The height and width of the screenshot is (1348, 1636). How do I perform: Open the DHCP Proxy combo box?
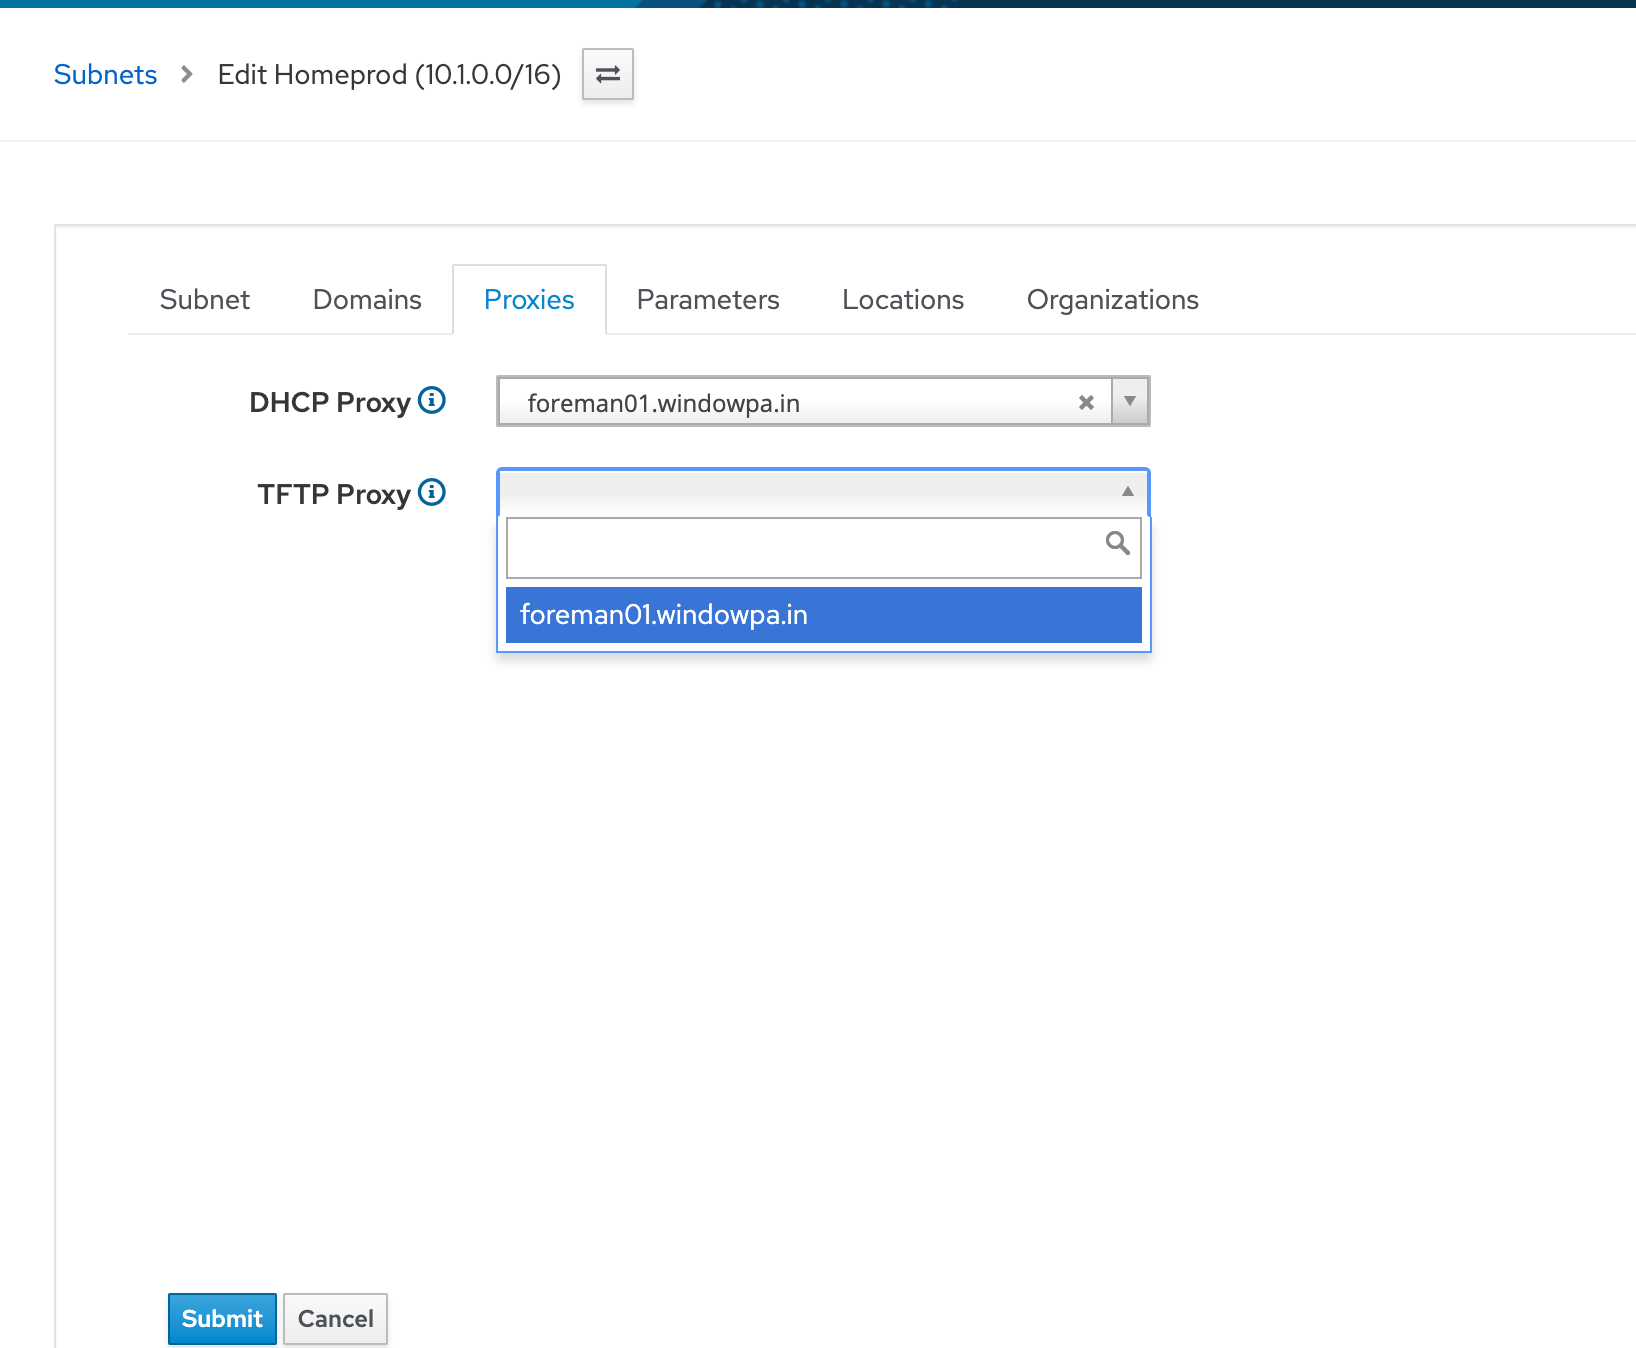823,401
